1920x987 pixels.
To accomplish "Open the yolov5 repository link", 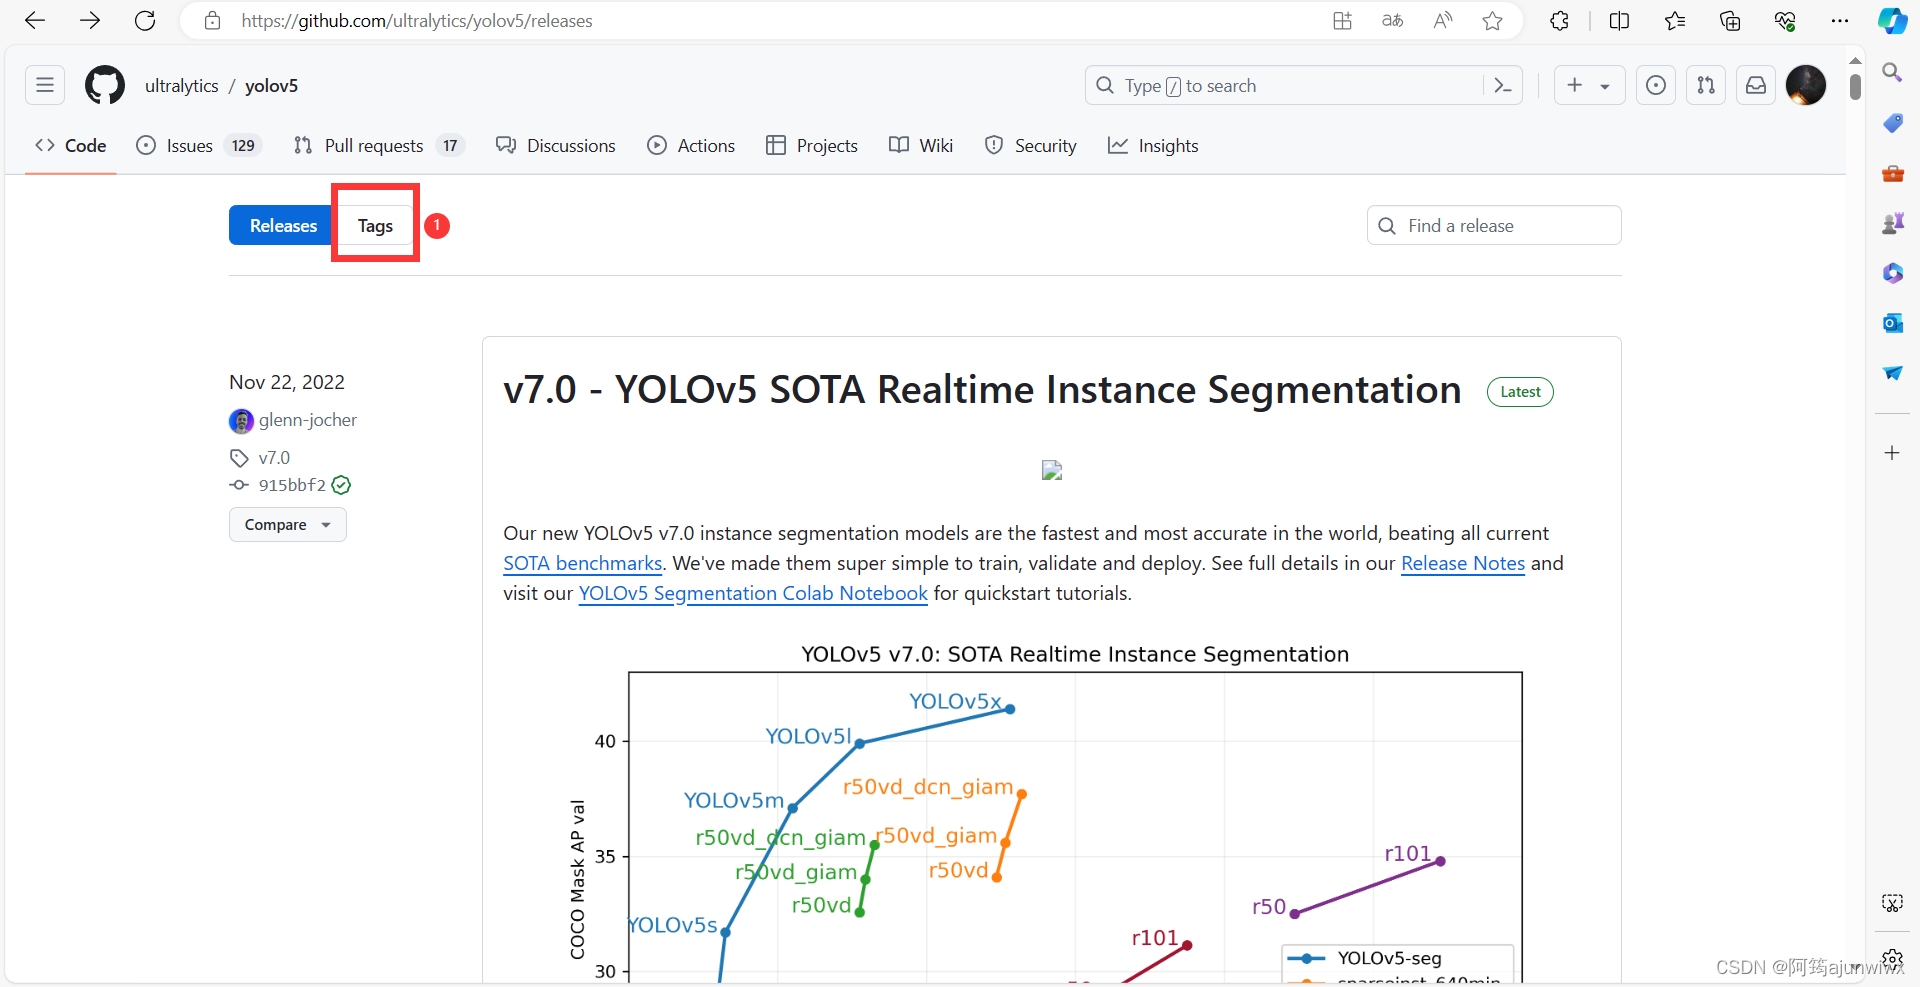I will [271, 85].
